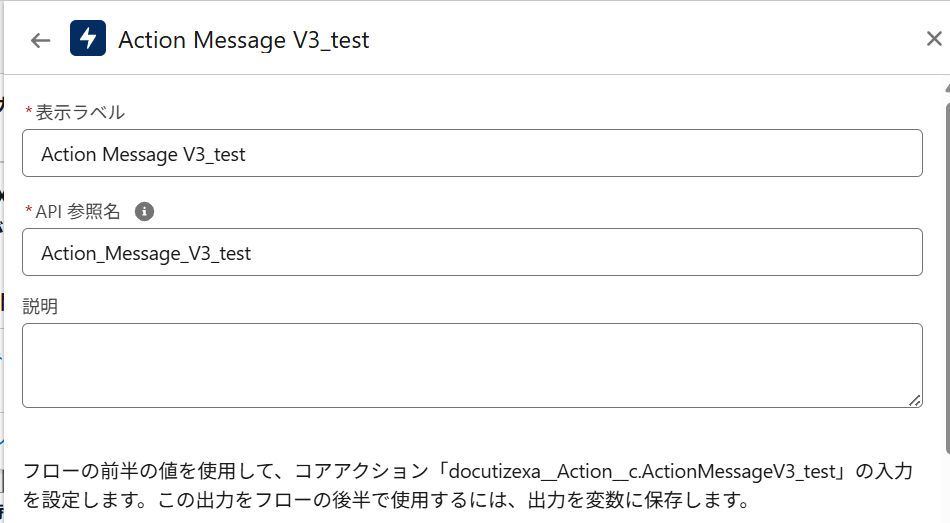950x523 pixels.
Task: Click the API 参照名 field label
Action: (78, 211)
